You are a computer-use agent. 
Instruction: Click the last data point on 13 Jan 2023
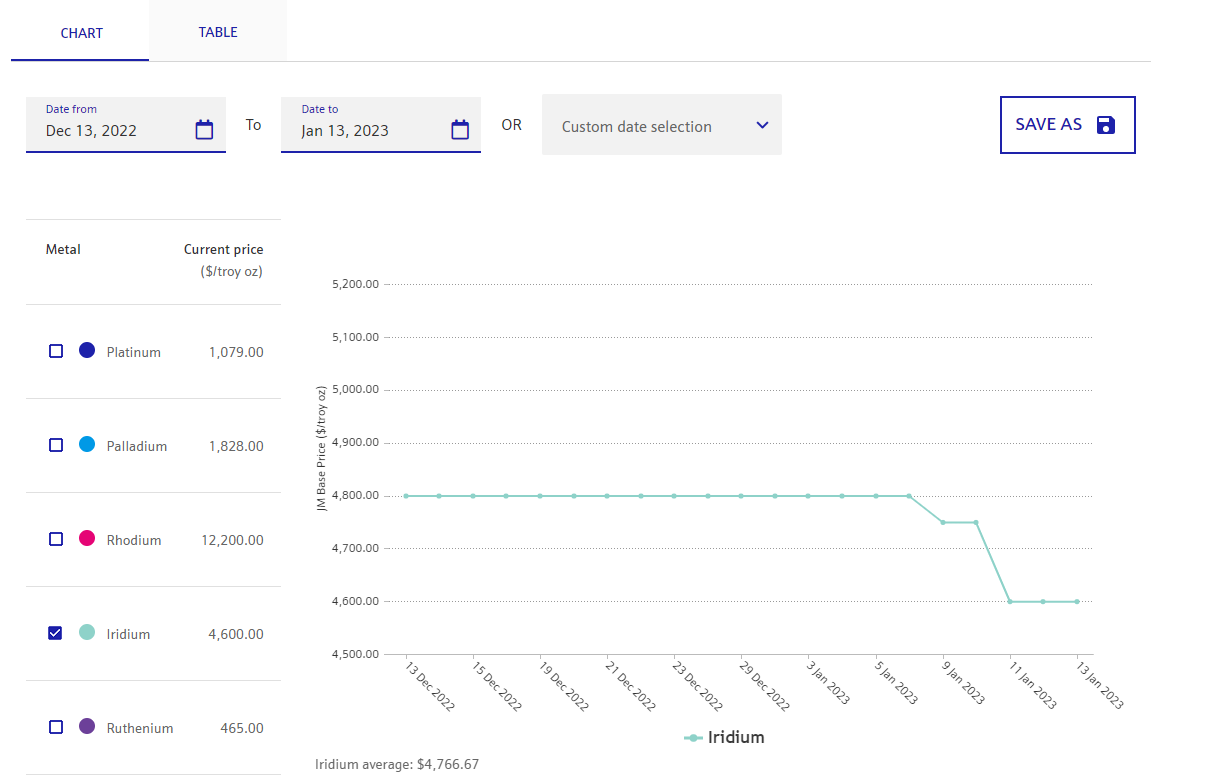click(x=1077, y=601)
